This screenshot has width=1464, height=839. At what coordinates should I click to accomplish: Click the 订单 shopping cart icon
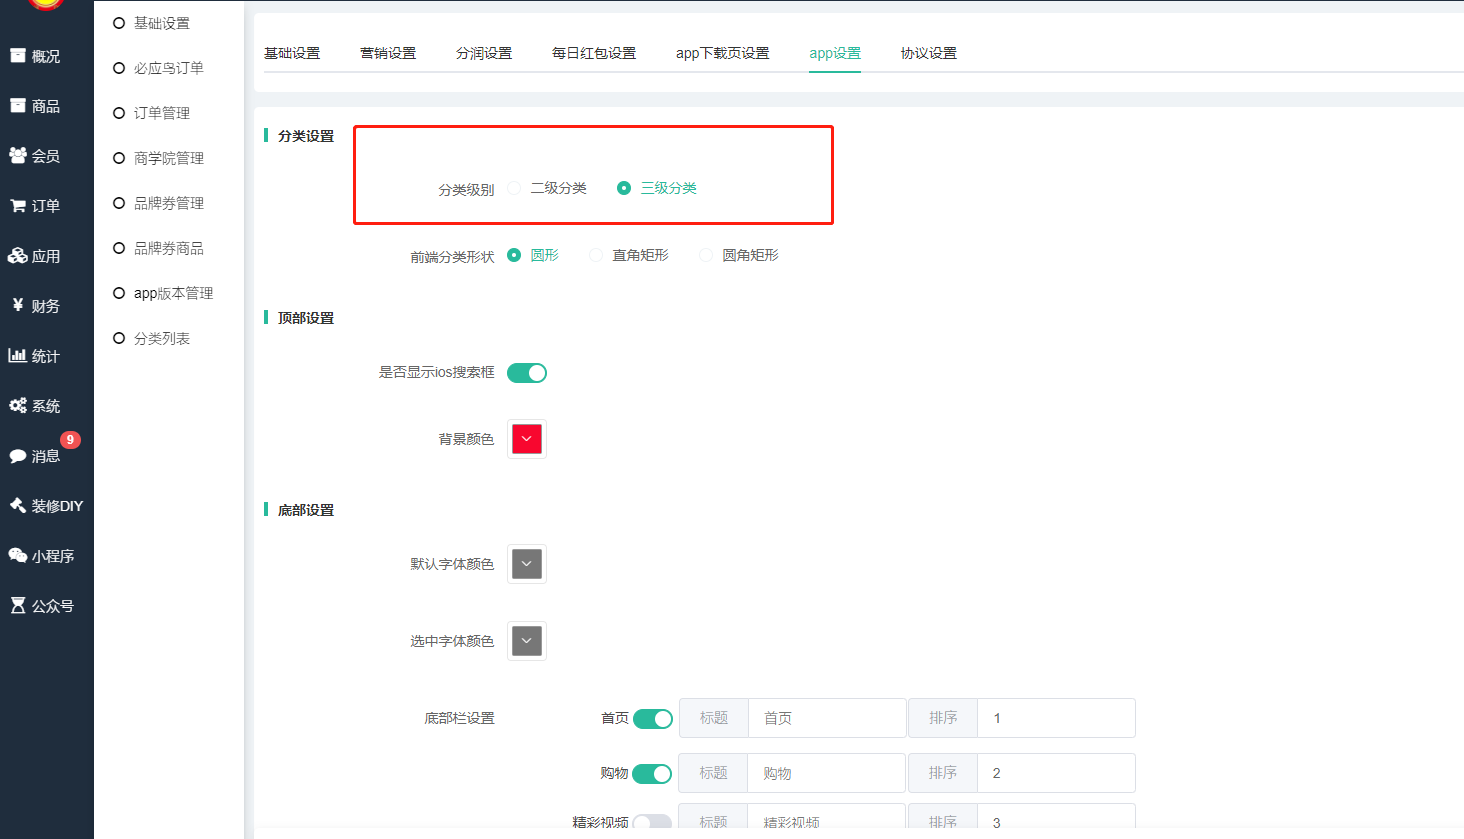[18, 206]
